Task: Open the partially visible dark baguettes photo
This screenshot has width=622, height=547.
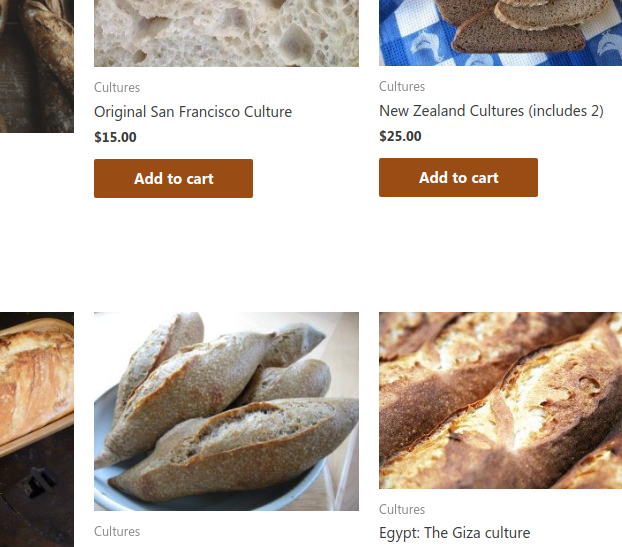Action: pos(37,66)
